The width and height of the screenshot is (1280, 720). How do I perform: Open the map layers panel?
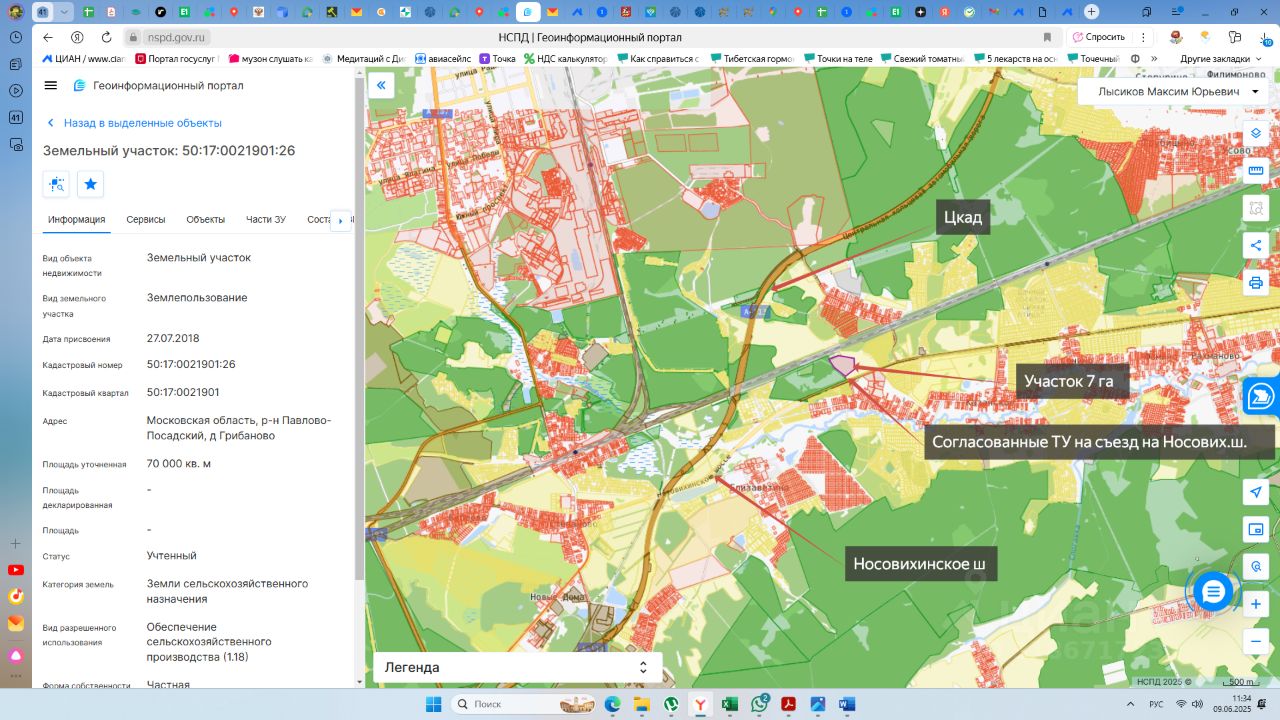(x=1256, y=134)
